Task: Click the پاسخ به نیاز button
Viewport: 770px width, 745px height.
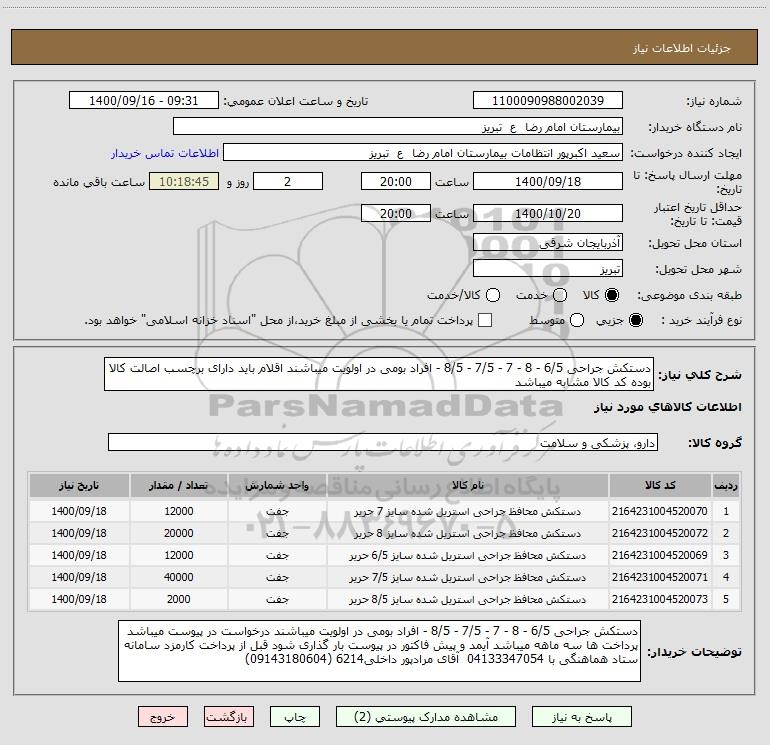Action: tap(582, 717)
